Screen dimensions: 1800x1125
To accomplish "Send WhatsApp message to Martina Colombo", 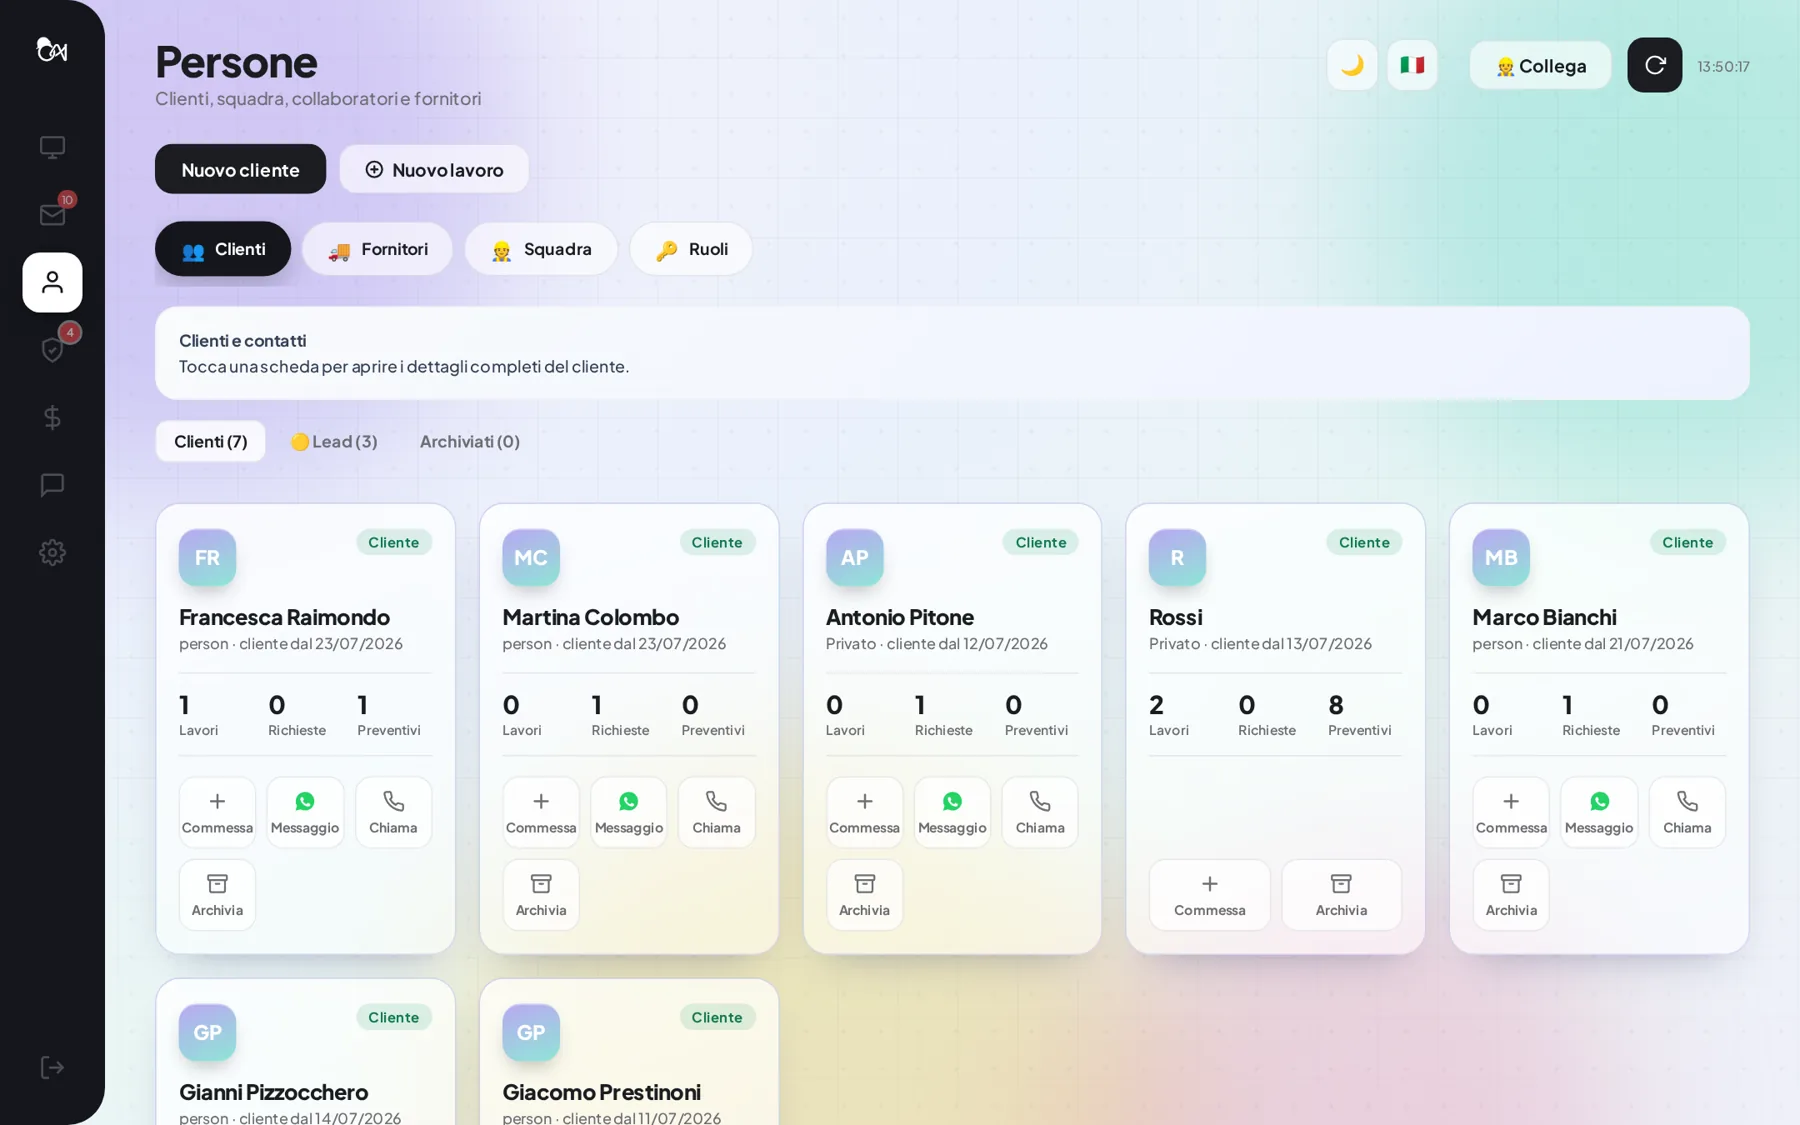I will 628,812.
